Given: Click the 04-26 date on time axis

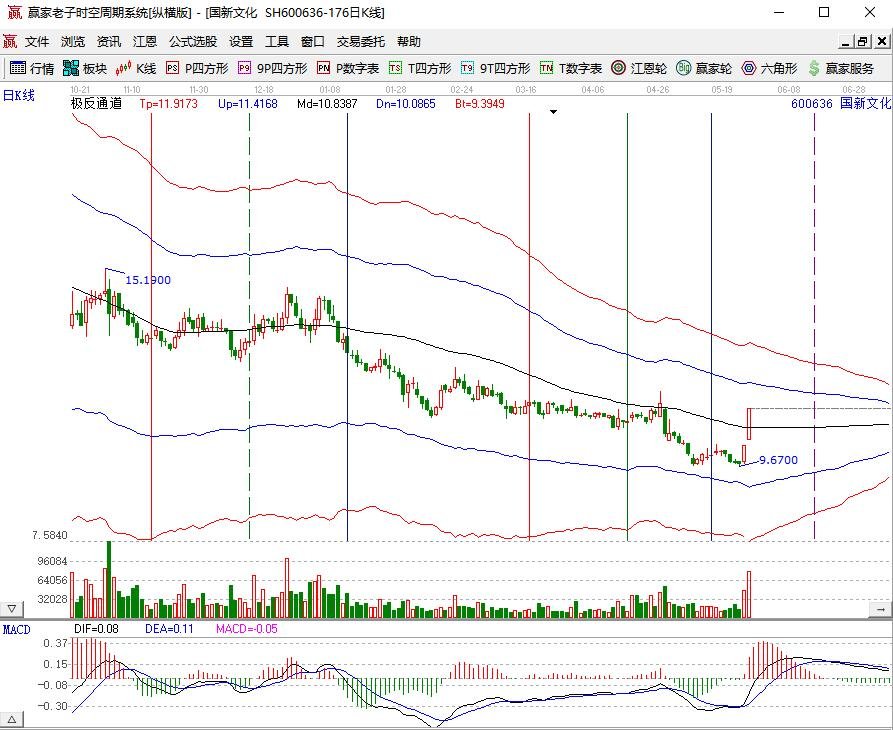Looking at the screenshot, I should [658, 90].
